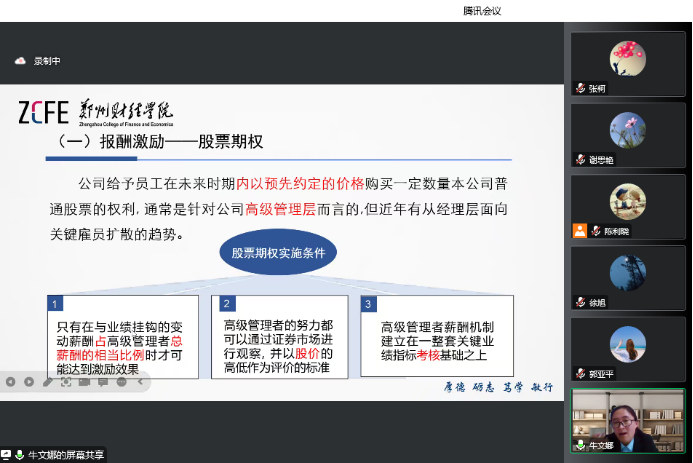Select 牛文娜's live video tile

click(627, 420)
